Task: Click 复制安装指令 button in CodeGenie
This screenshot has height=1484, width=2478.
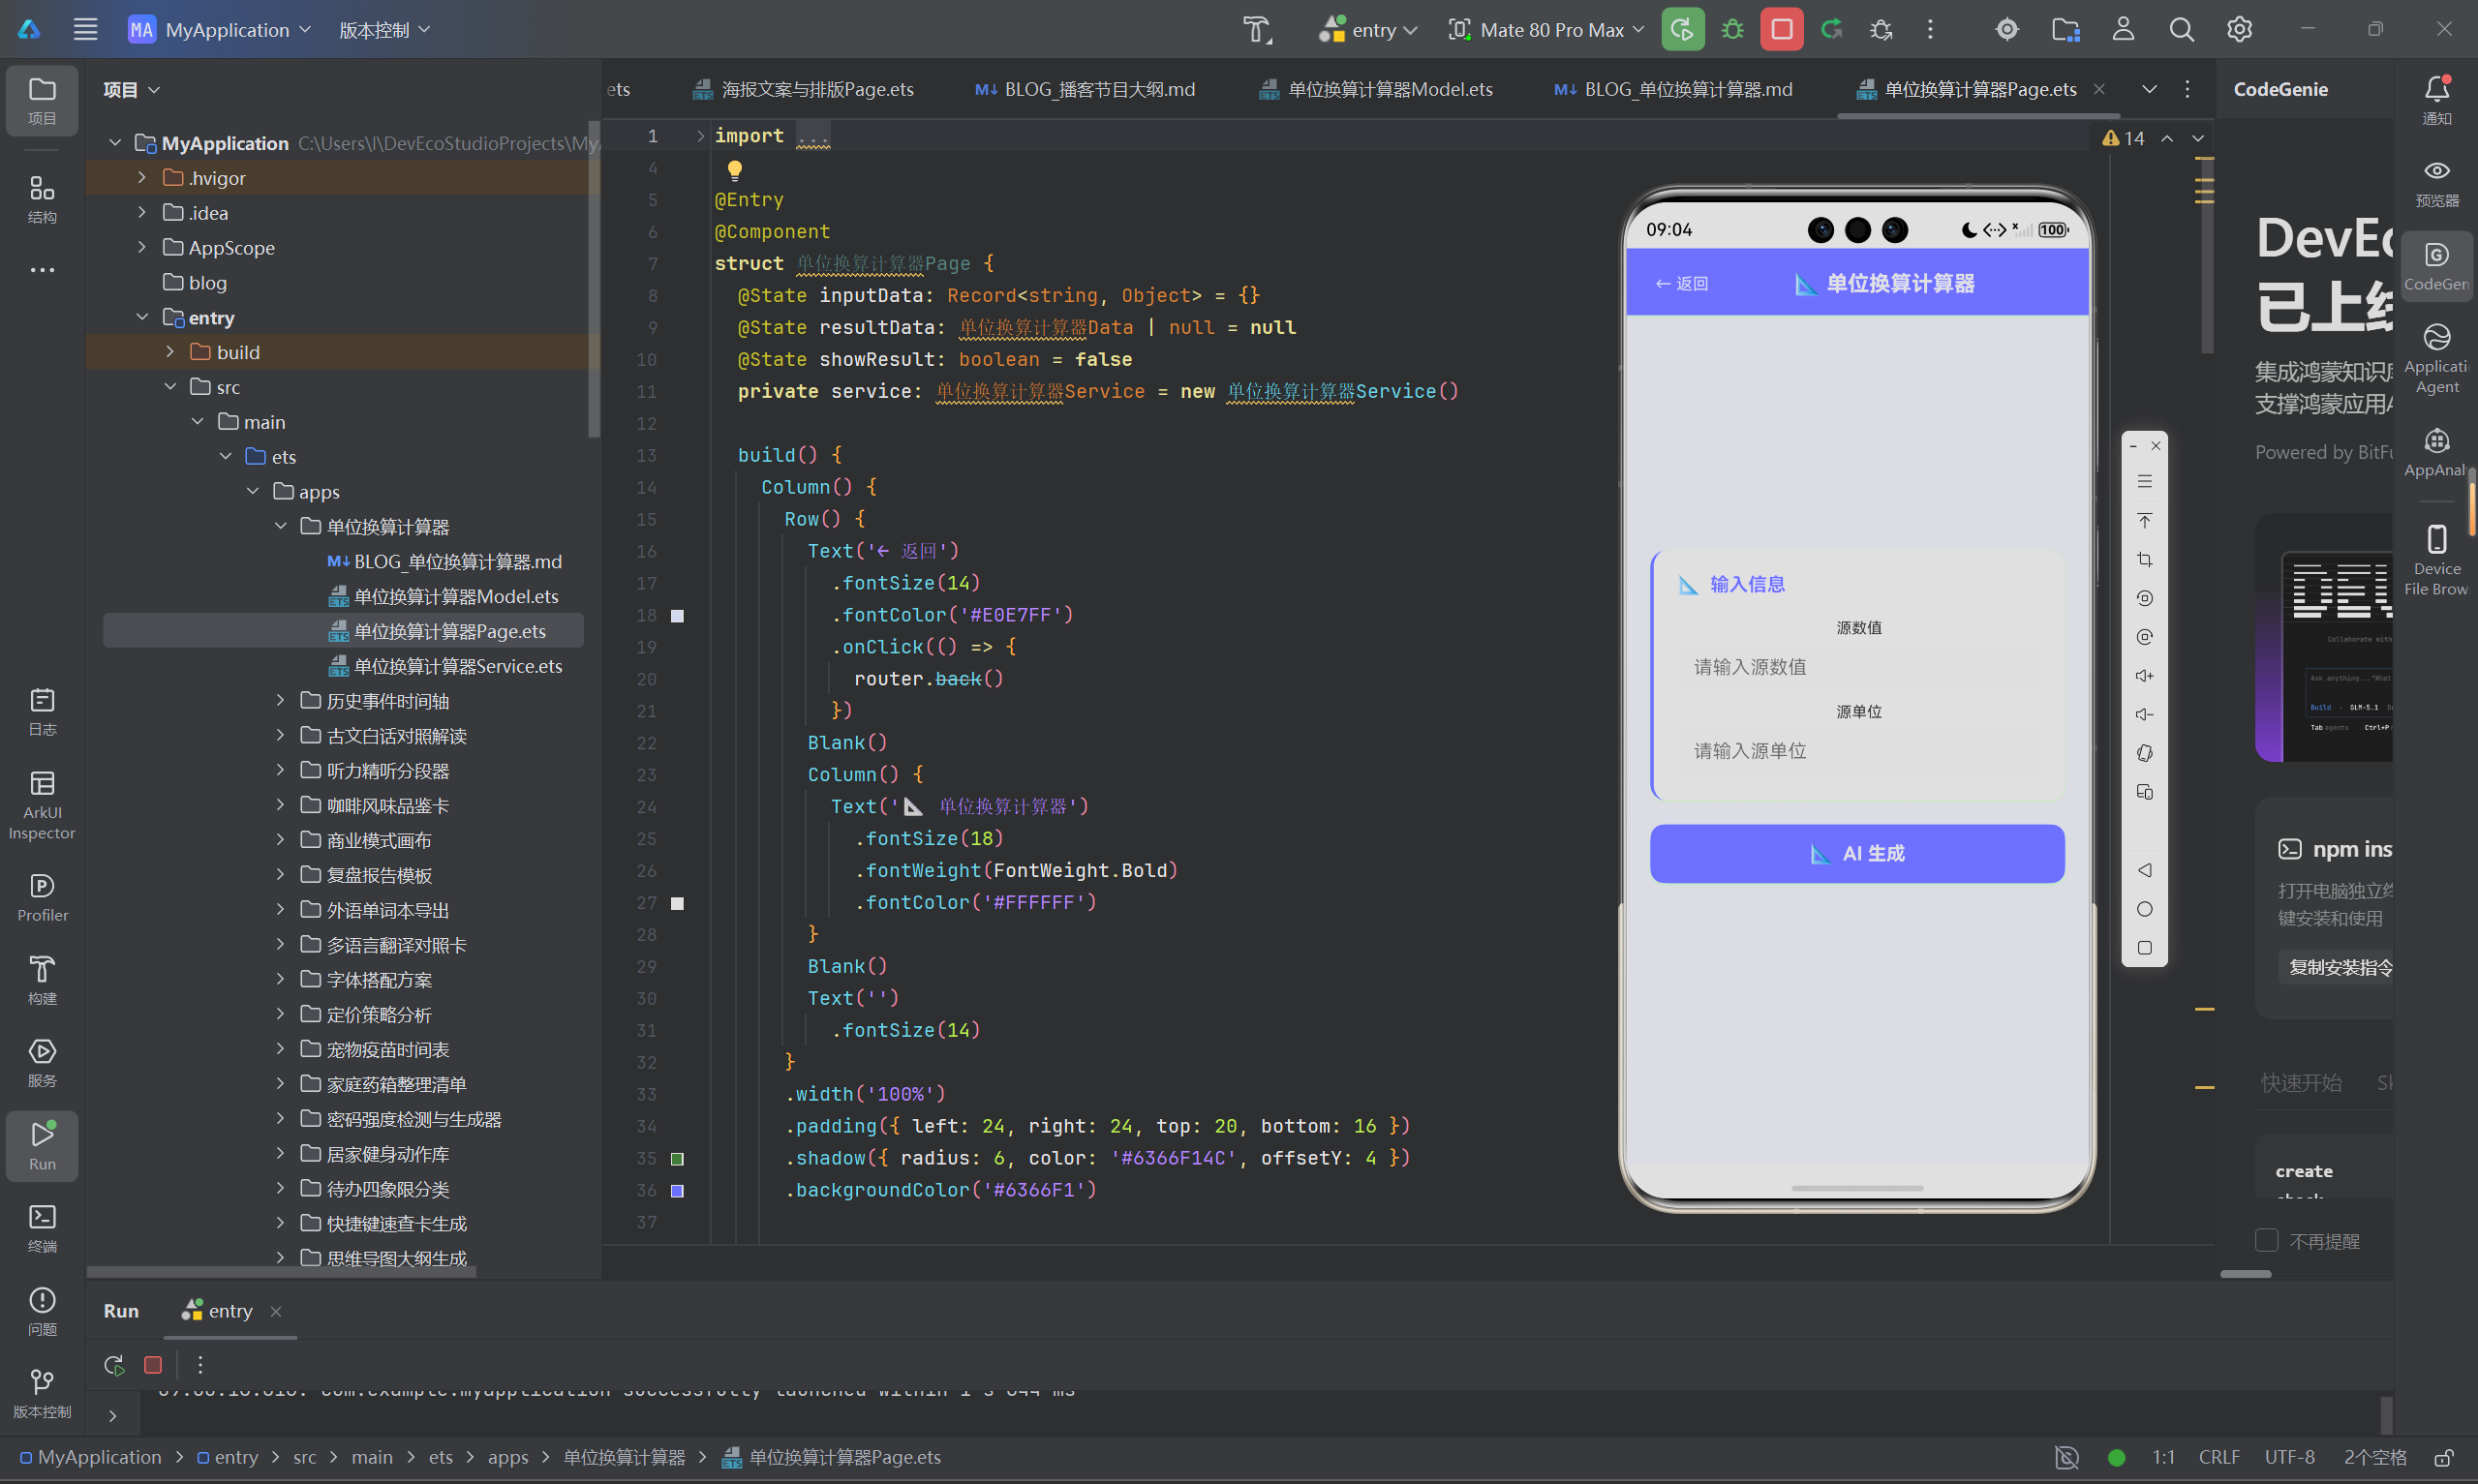Action: pyautogui.click(x=2334, y=967)
